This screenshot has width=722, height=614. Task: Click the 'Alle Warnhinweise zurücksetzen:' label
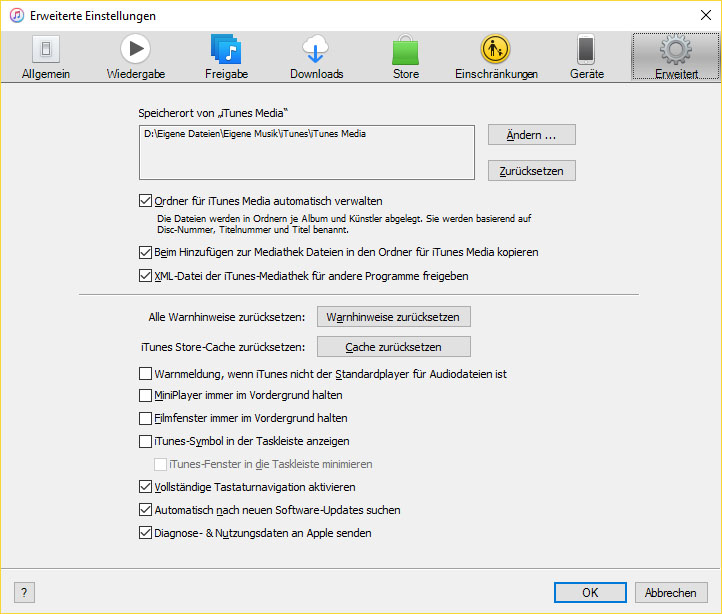tap(227, 317)
